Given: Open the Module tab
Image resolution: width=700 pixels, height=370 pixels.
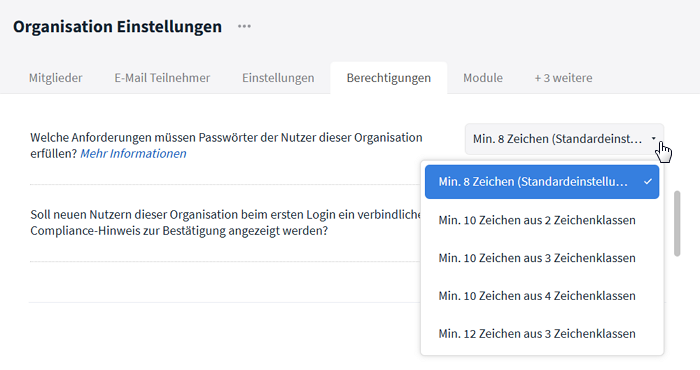Looking at the screenshot, I should pos(483,78).
